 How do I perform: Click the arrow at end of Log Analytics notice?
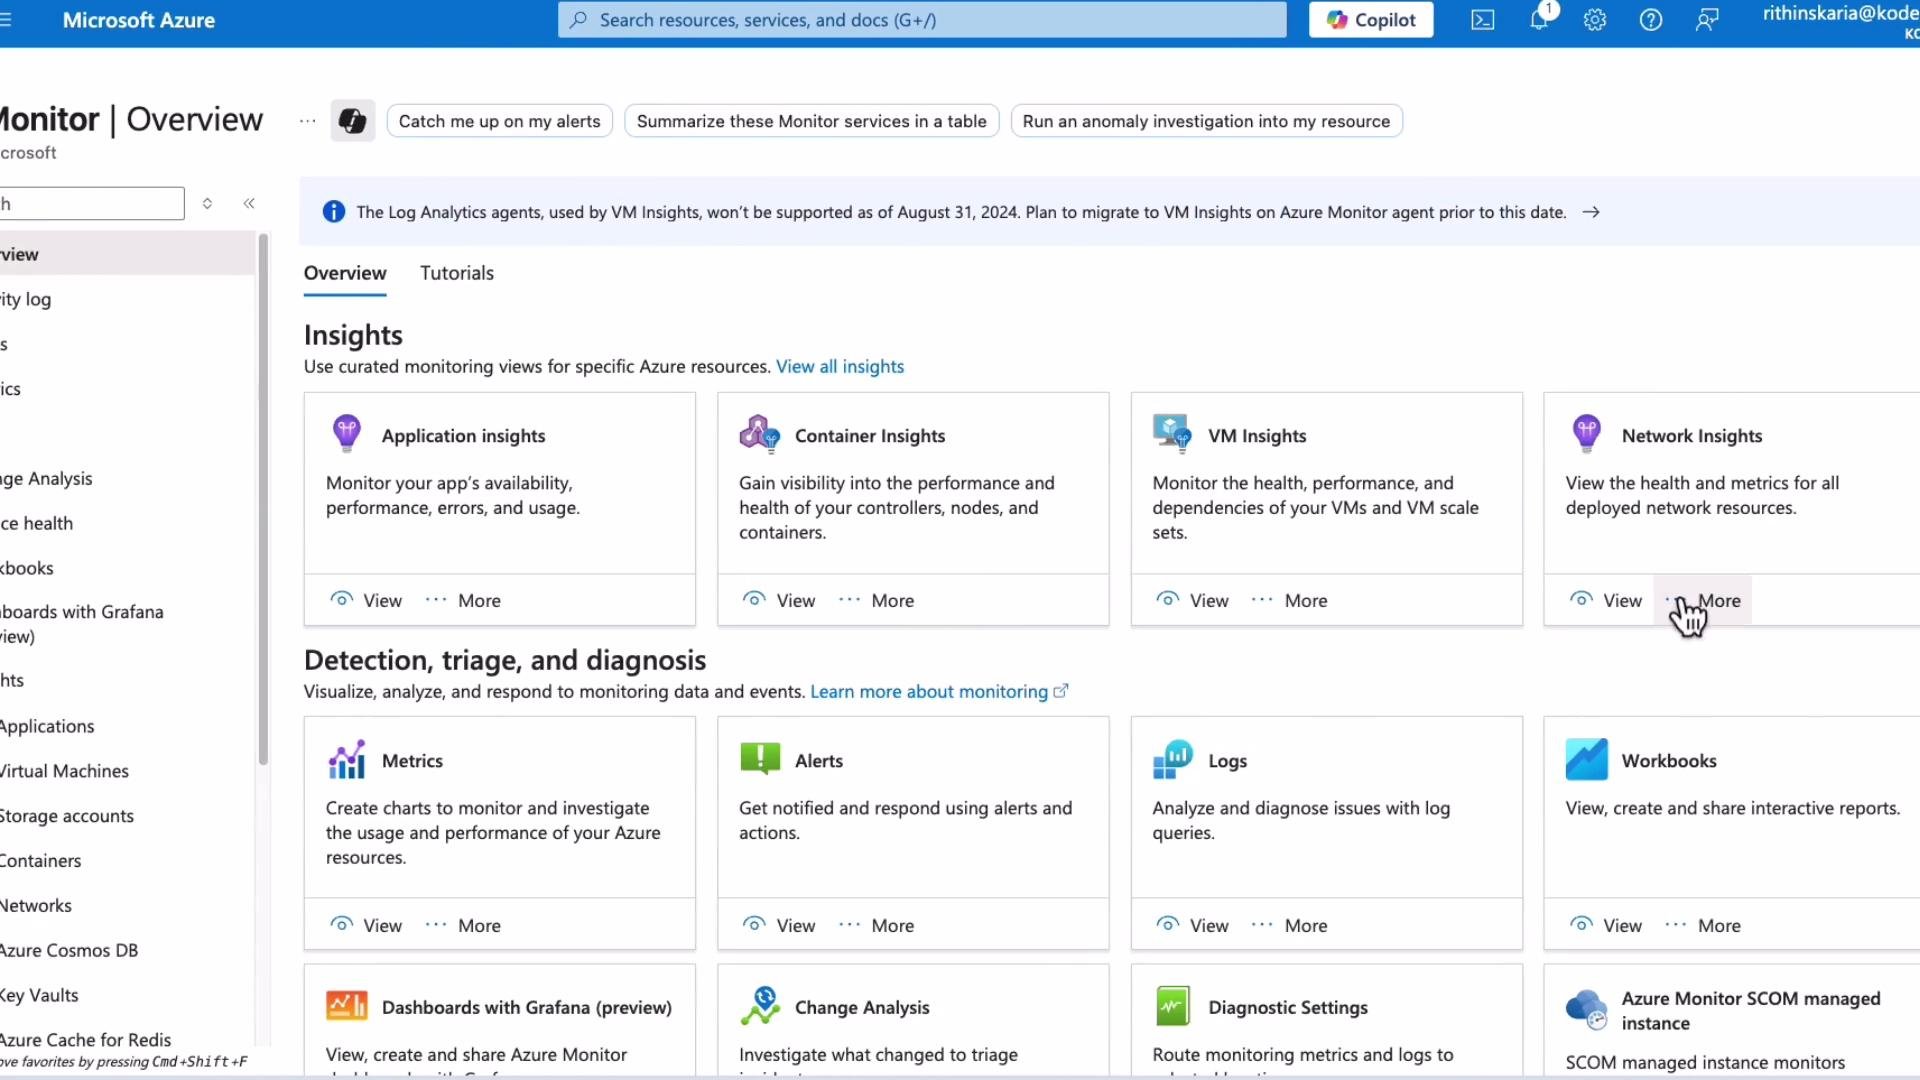(1591, 212)
